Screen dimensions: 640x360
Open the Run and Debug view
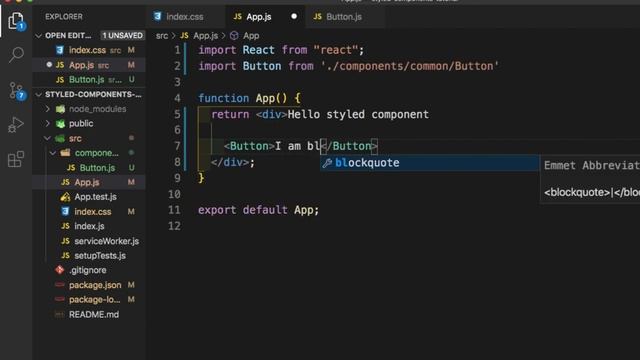coord(16,125)
